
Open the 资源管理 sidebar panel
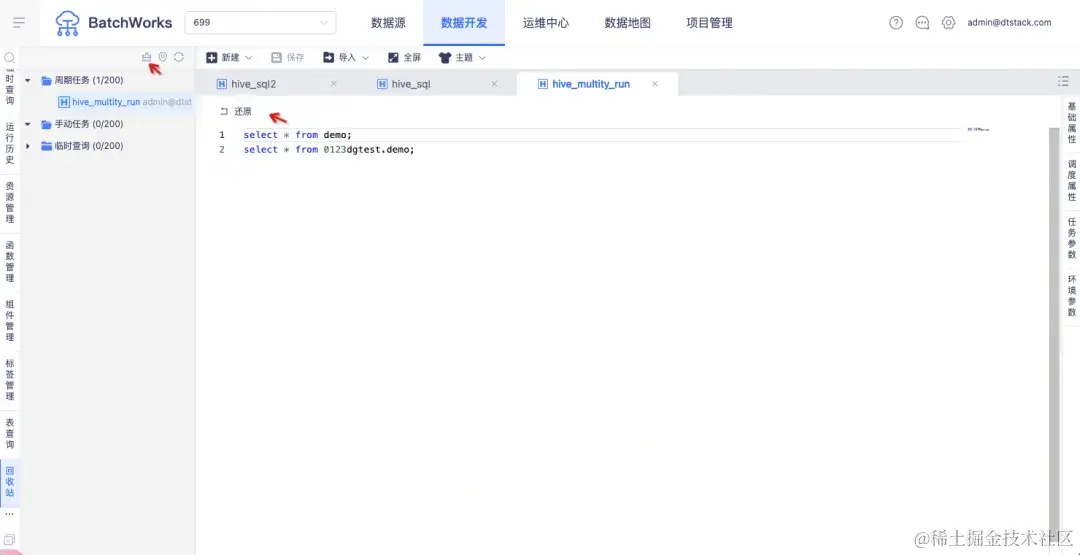tap(10, 202)
